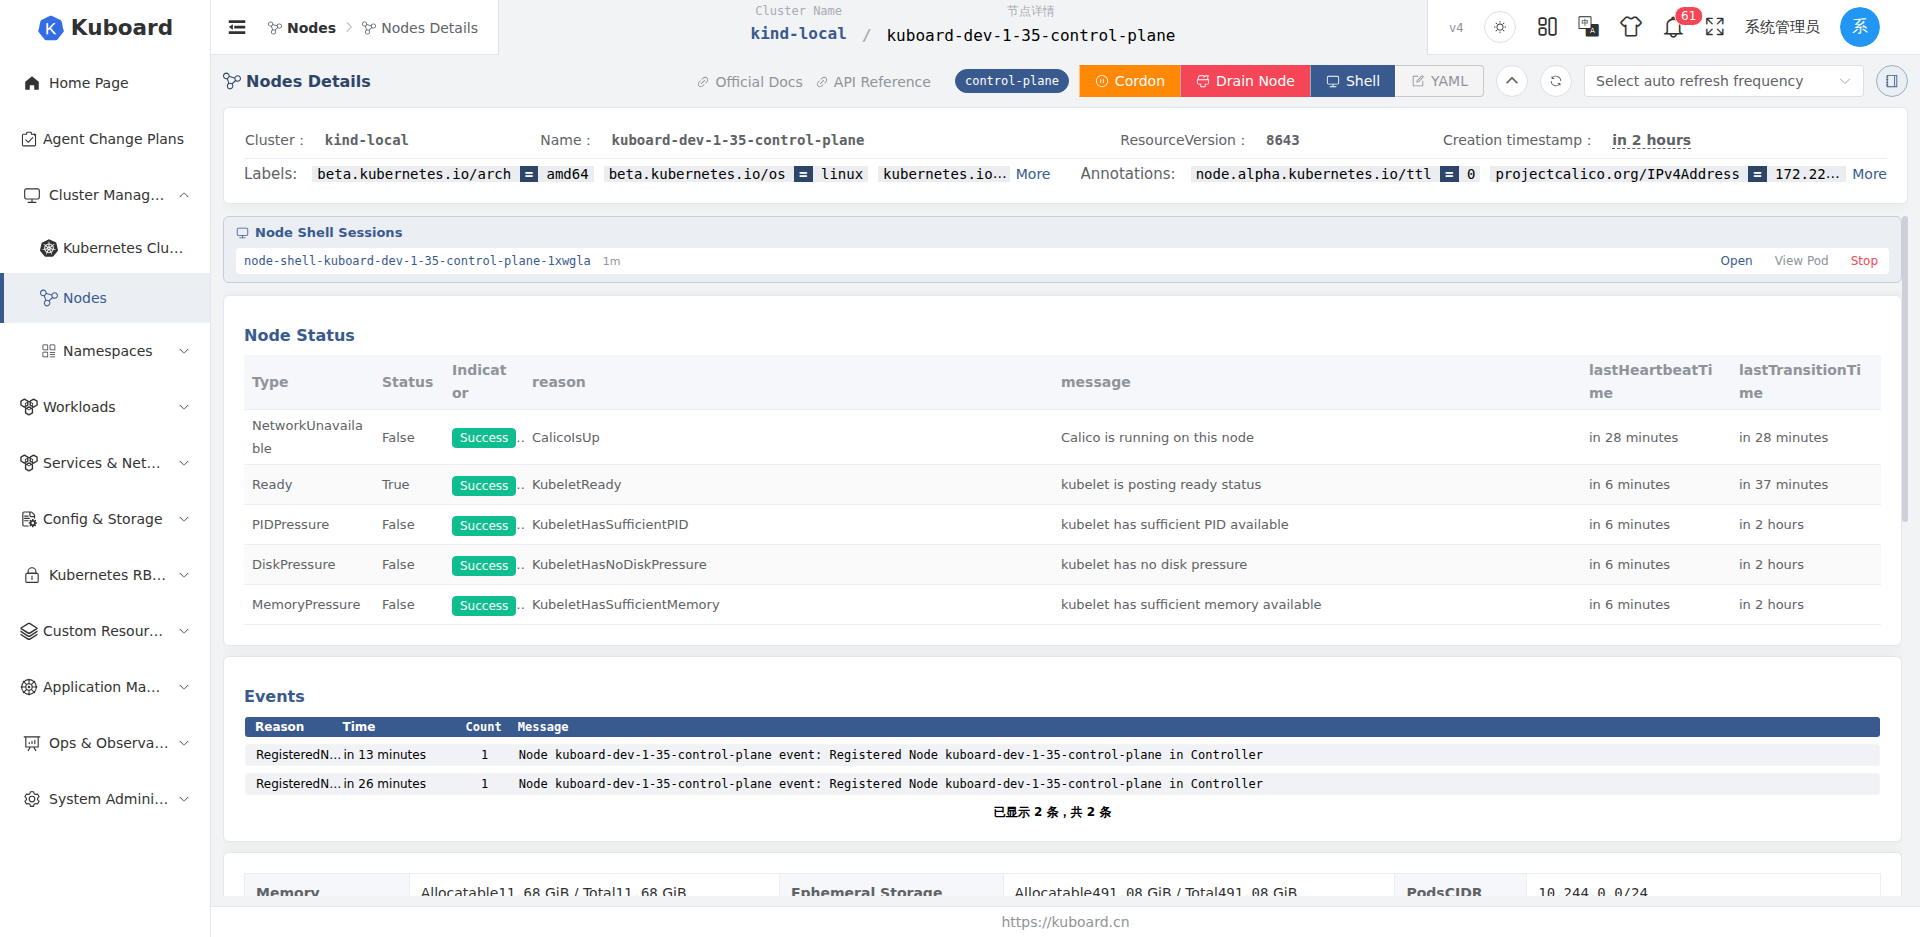Click the Services & Network icon
Viewport: 1920px width, 937px height.
tap(29, 463)
